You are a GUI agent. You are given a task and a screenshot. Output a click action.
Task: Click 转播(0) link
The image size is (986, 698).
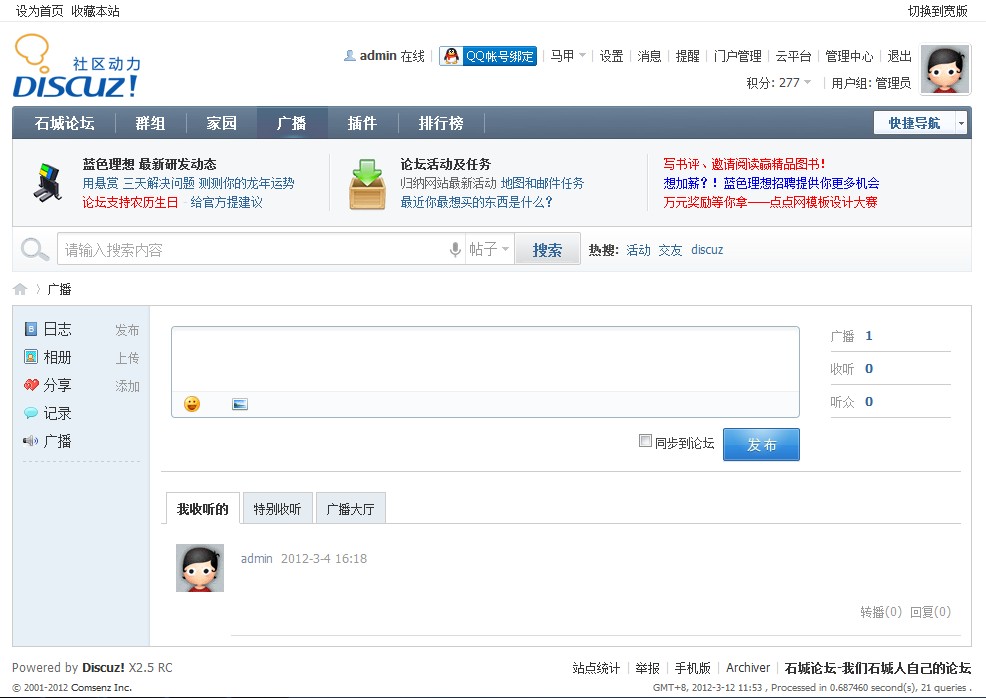(881, 612)
